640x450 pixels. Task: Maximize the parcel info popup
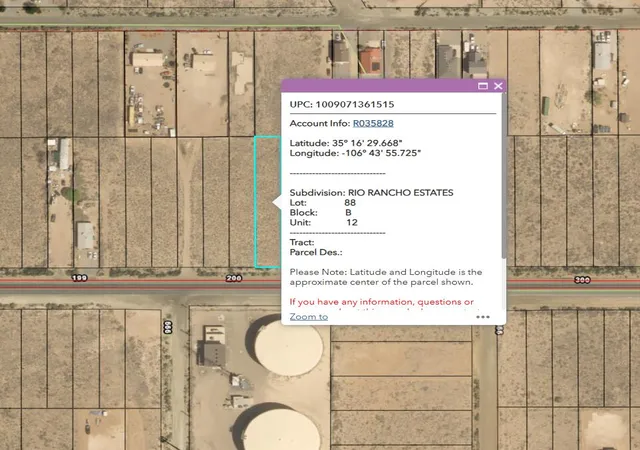tap(483, 86)
